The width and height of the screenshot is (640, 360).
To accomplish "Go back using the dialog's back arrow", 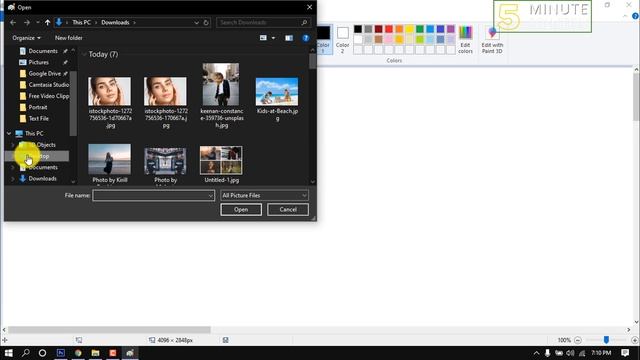I will [13, 22].
